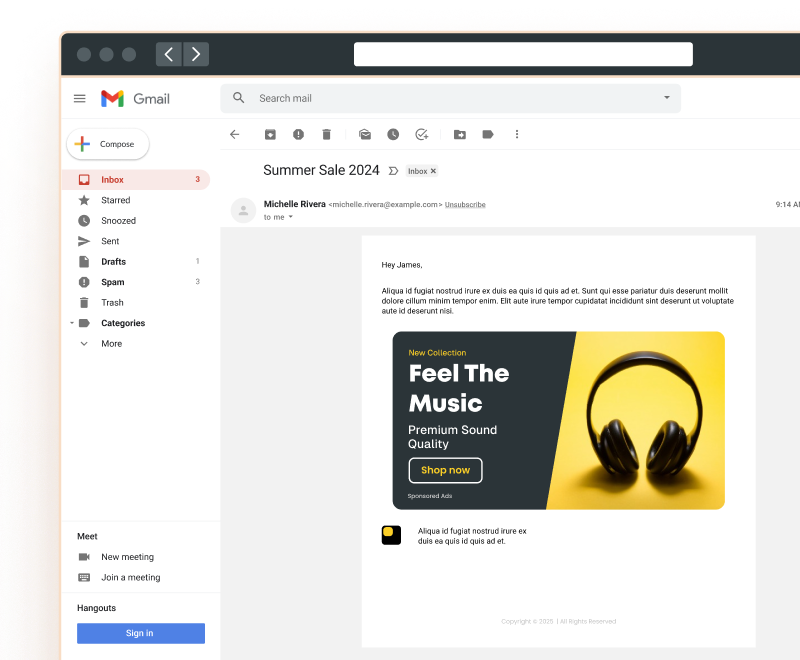This screenshot has height=660, width=800.
Task: Expand the Categories section
Action: [x=84, y=323]
